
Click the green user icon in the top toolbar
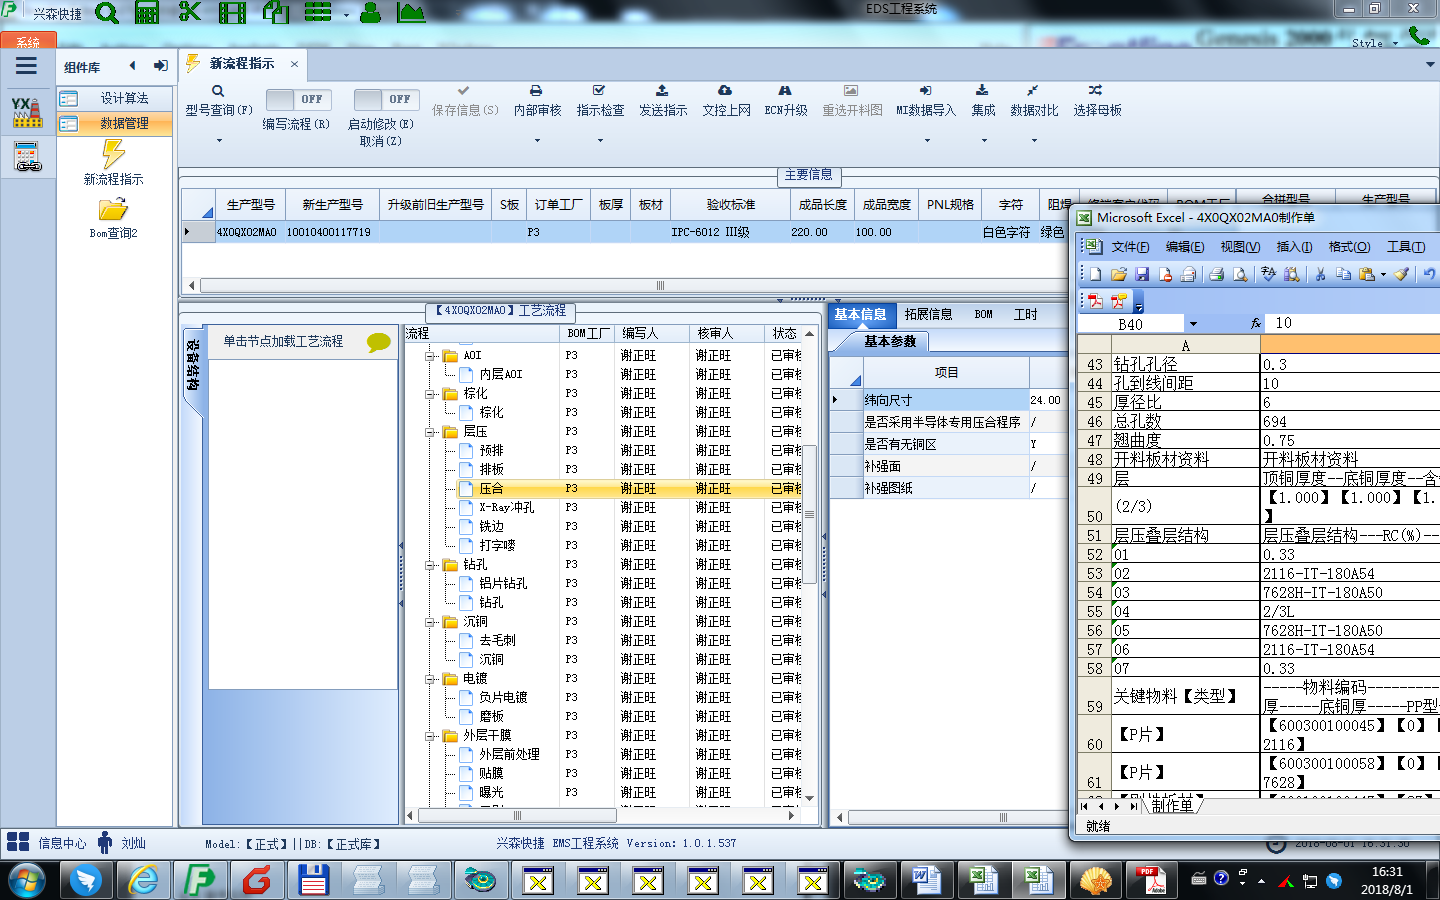pos(370,12)
